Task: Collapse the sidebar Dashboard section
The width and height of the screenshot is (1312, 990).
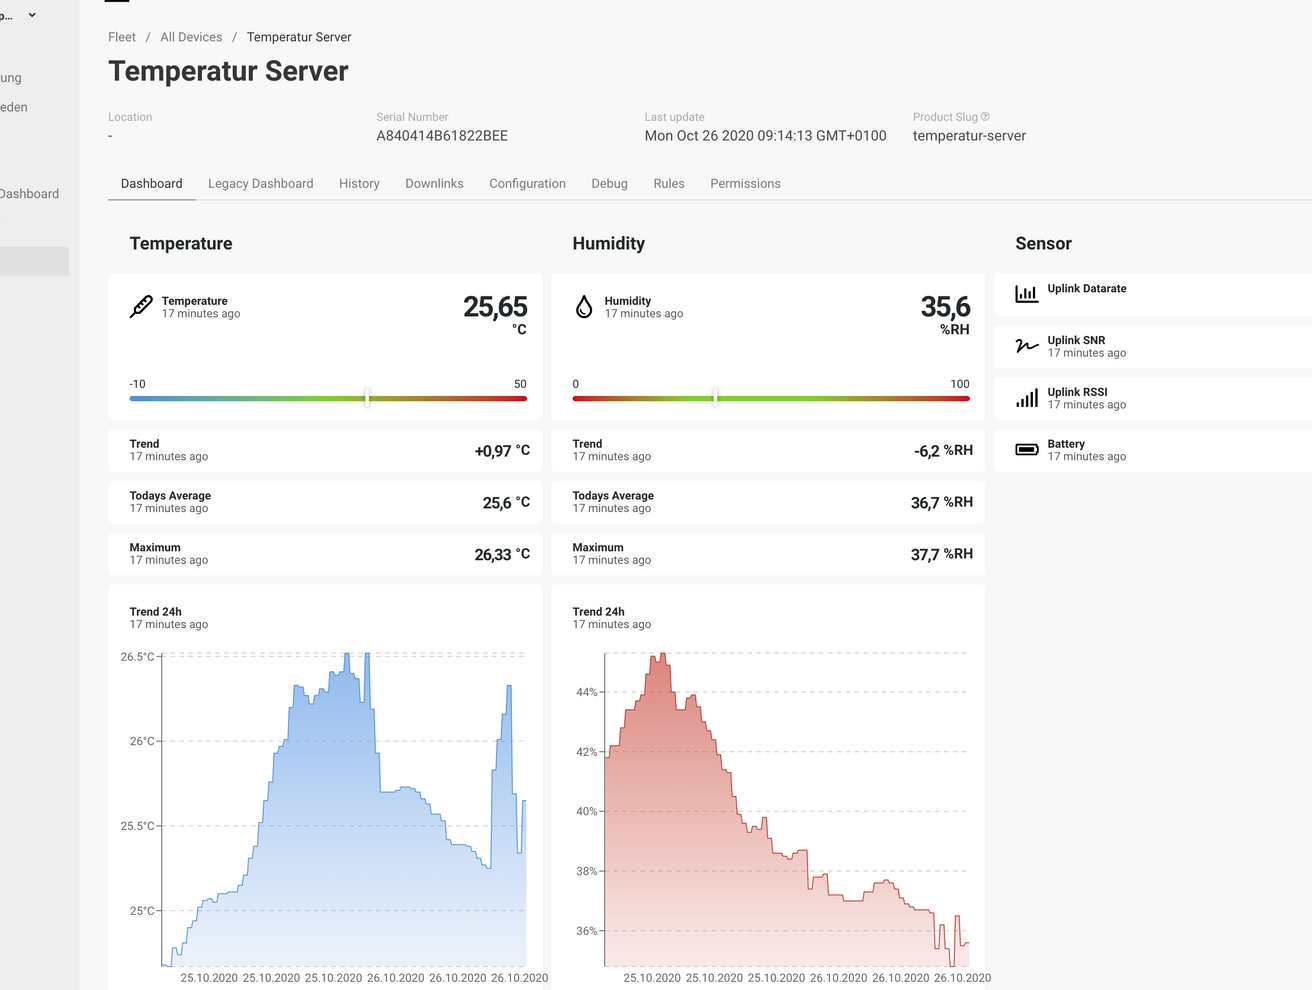Action: point(30,193)
